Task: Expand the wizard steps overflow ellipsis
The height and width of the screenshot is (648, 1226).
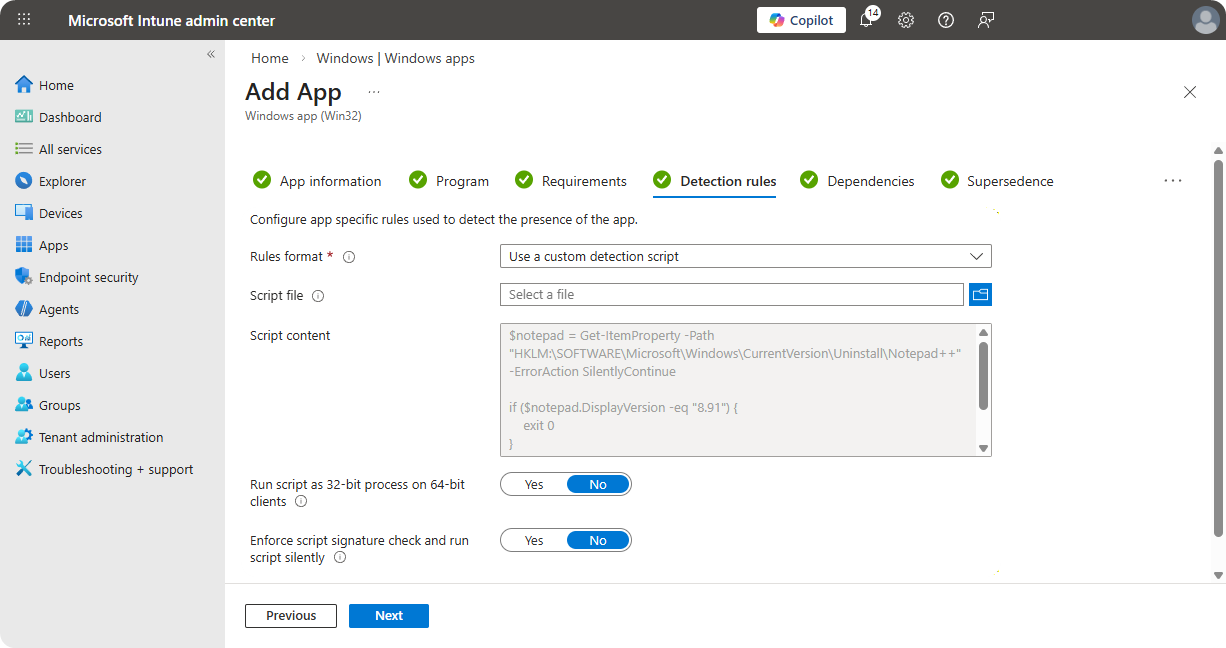Action: pos(1173,181)
